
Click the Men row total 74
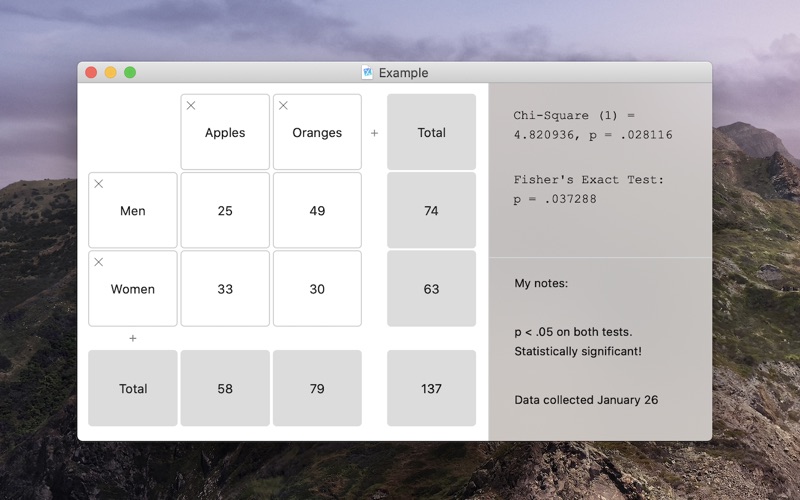tap(432, 210)
